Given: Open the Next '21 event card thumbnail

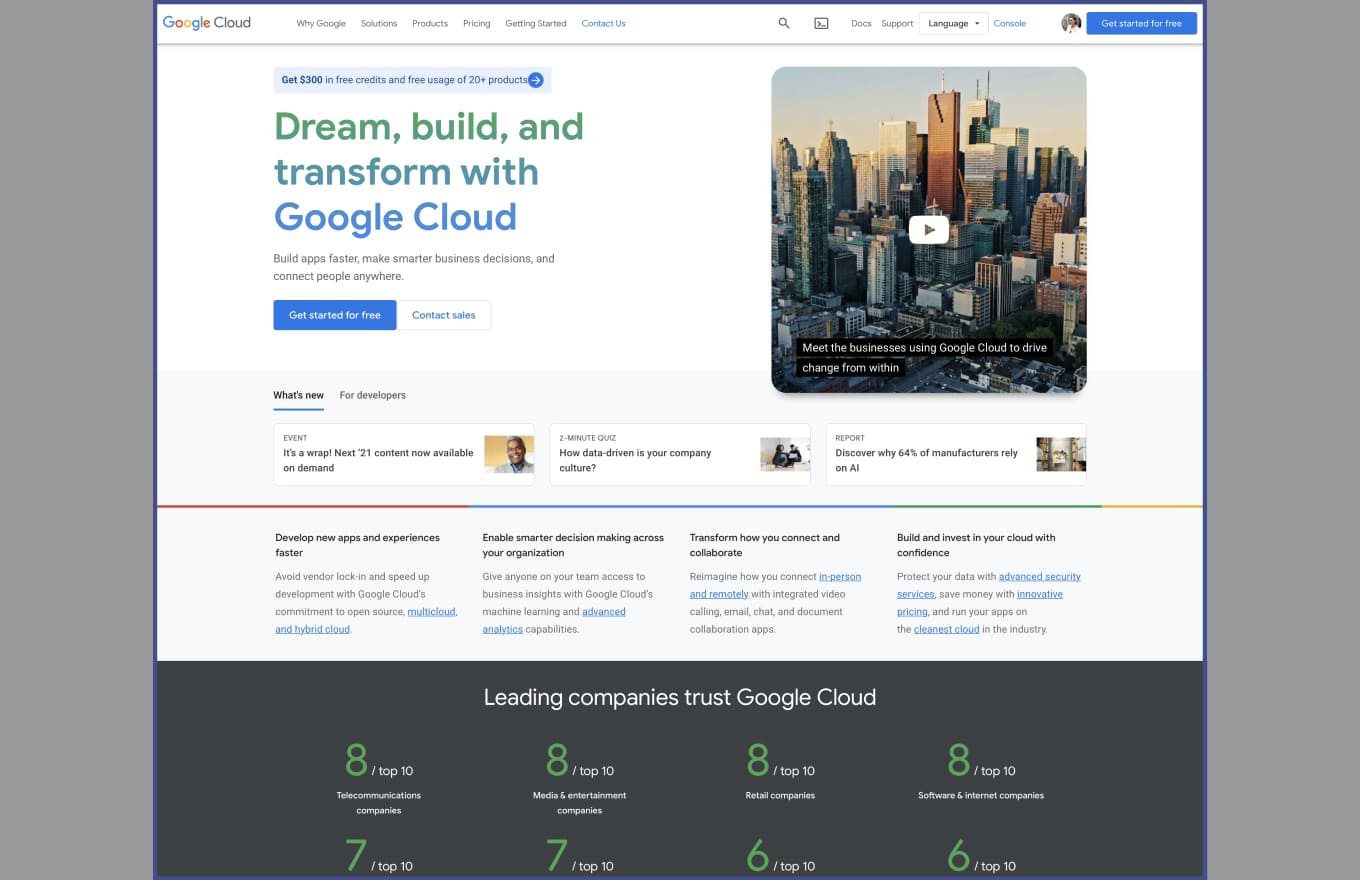Looking at the screenshot, I should coord(509,454).
